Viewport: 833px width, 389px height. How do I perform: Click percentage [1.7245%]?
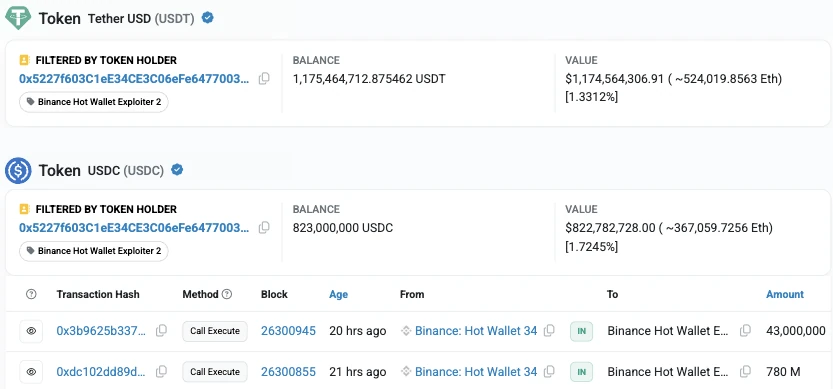click(x=592, y=246)
